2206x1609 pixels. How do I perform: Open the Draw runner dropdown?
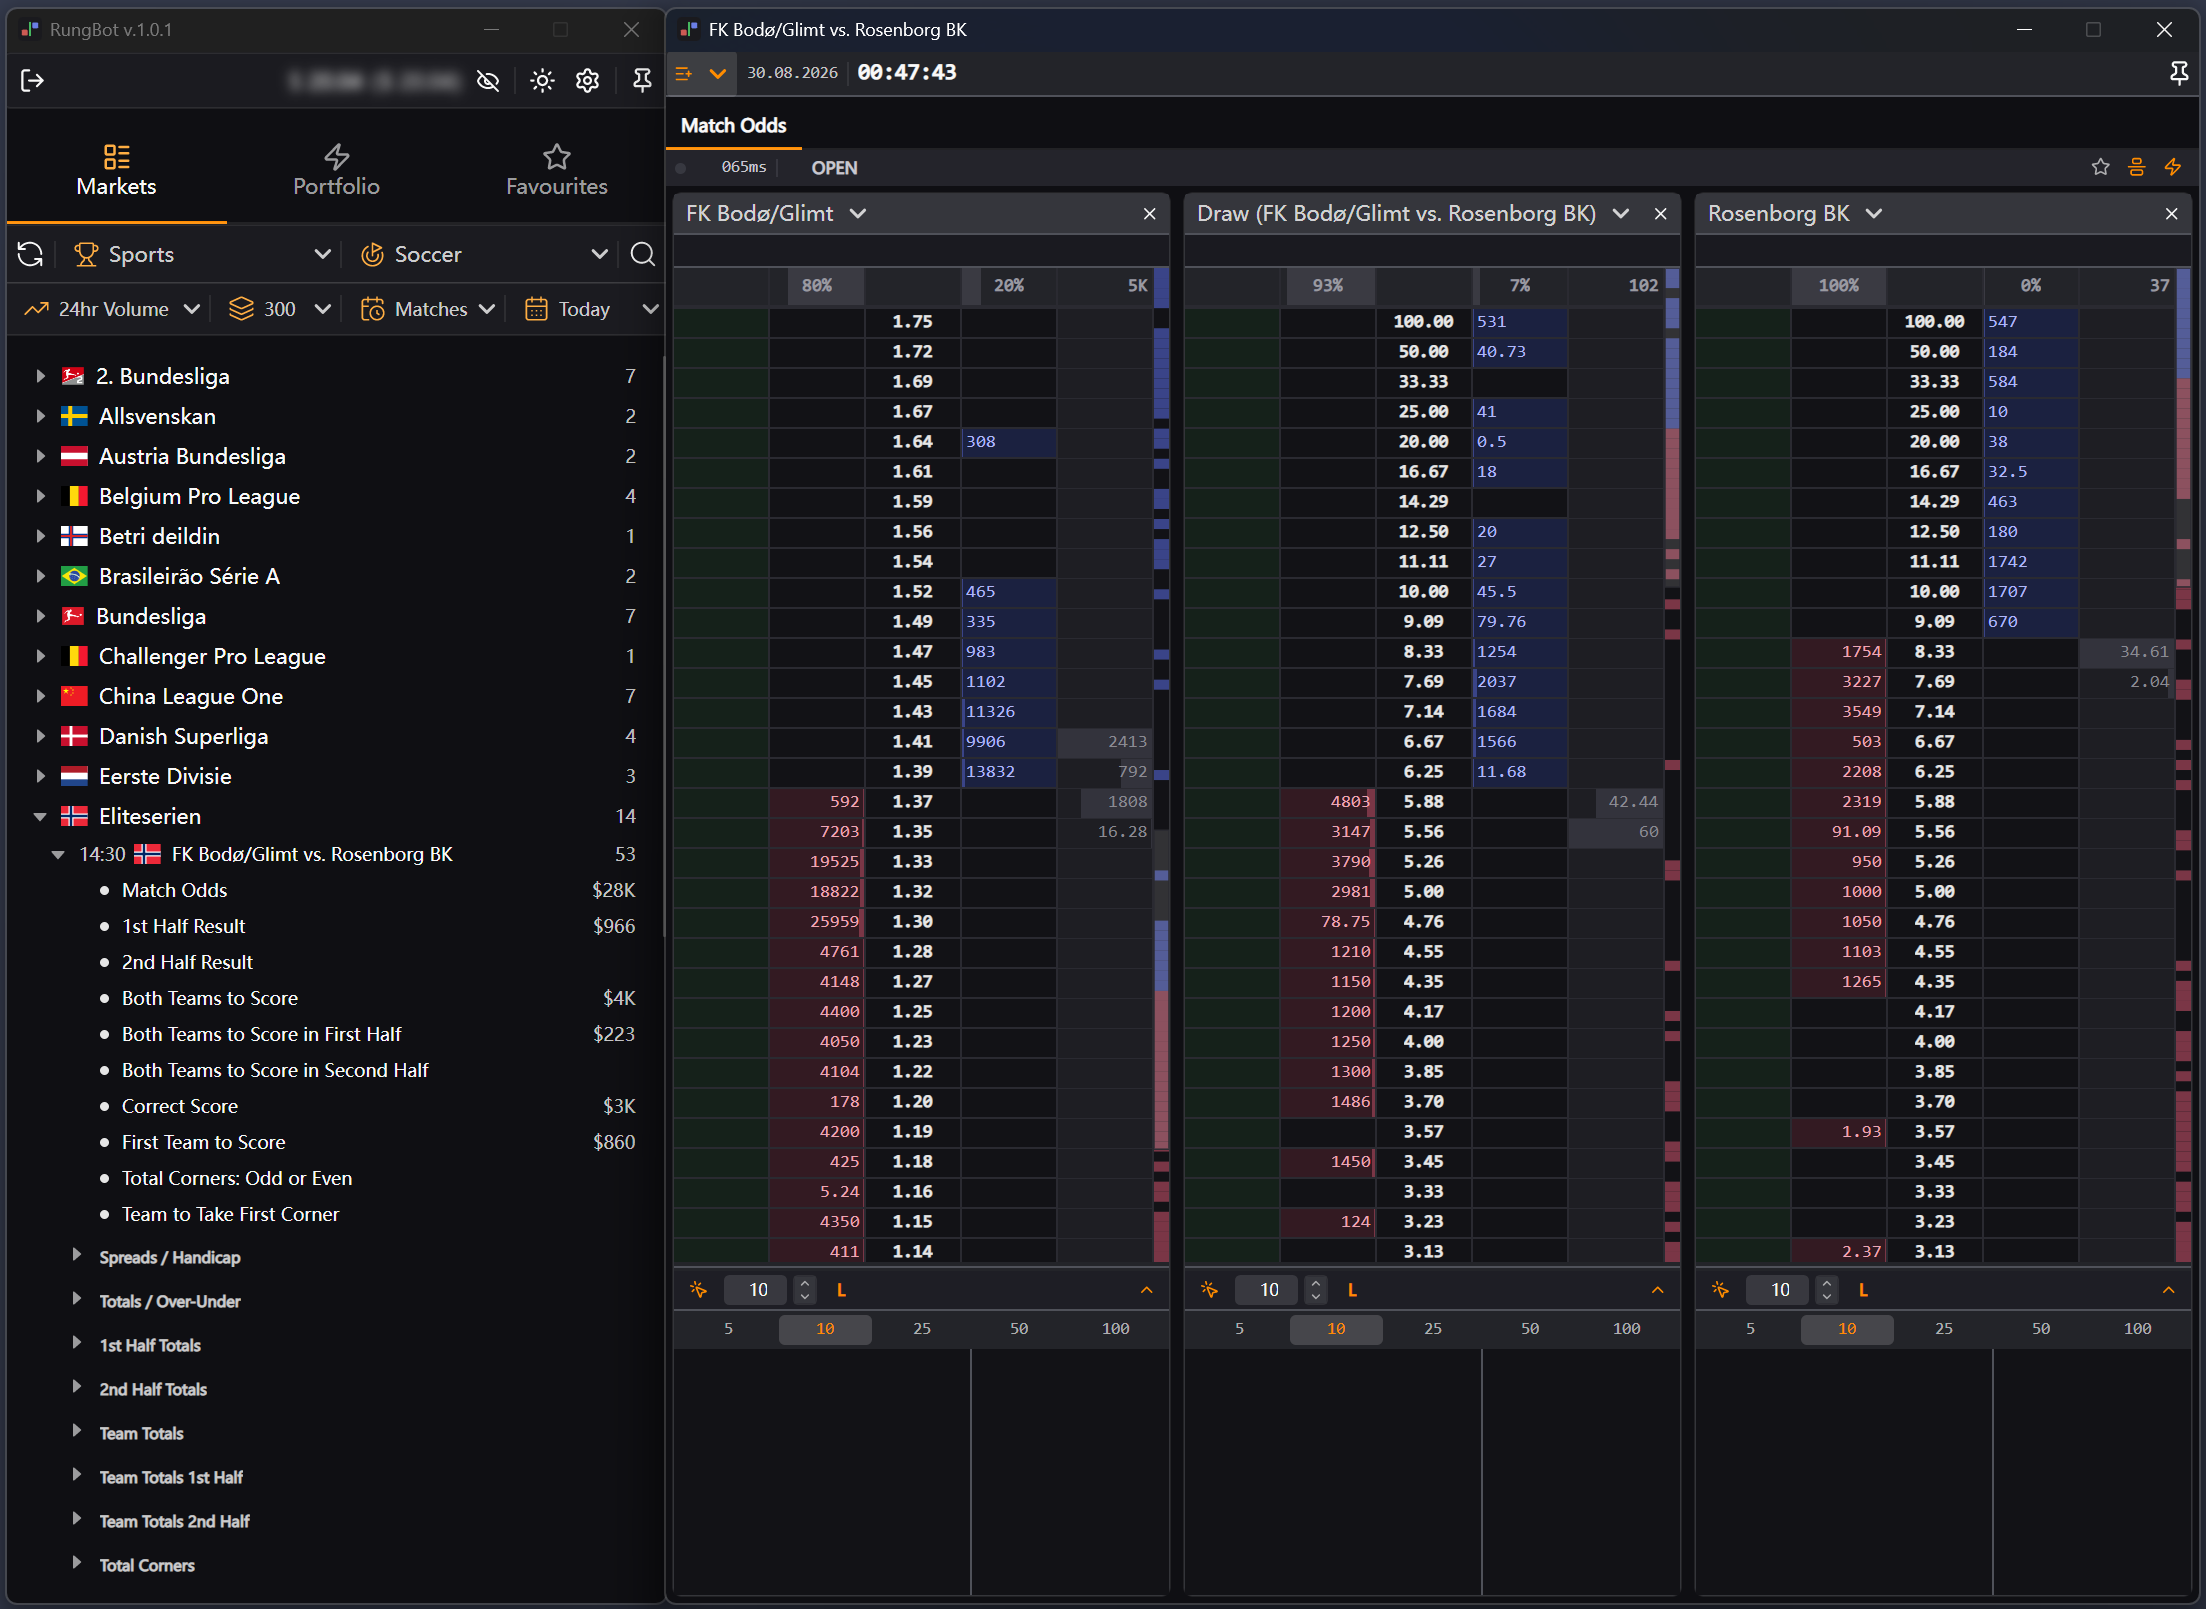click(x=1621, y=214)
